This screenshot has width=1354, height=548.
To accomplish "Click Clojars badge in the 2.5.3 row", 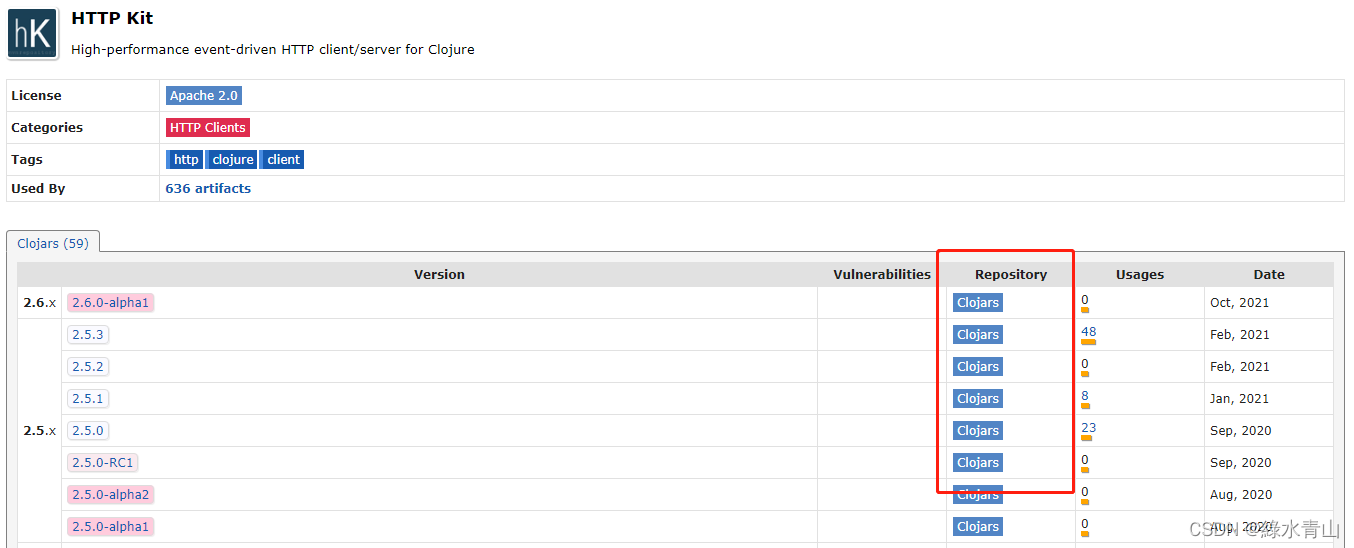I will [x=978, y=335].
